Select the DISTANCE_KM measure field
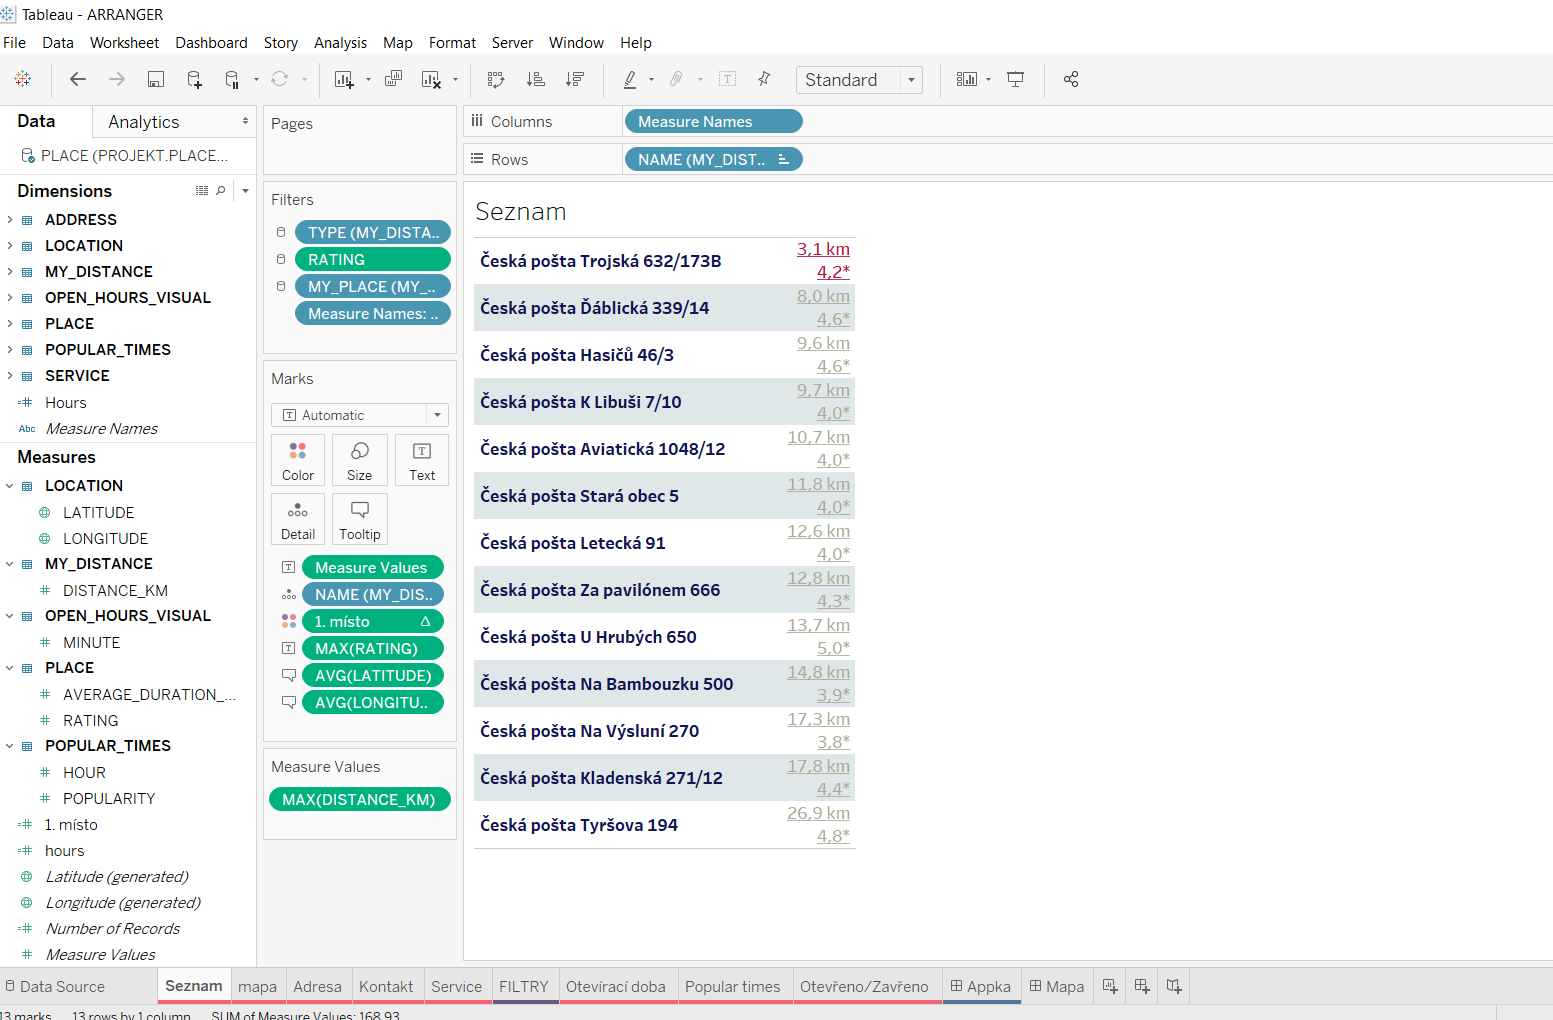1553x1020 pixels. (x=115, y=590)
